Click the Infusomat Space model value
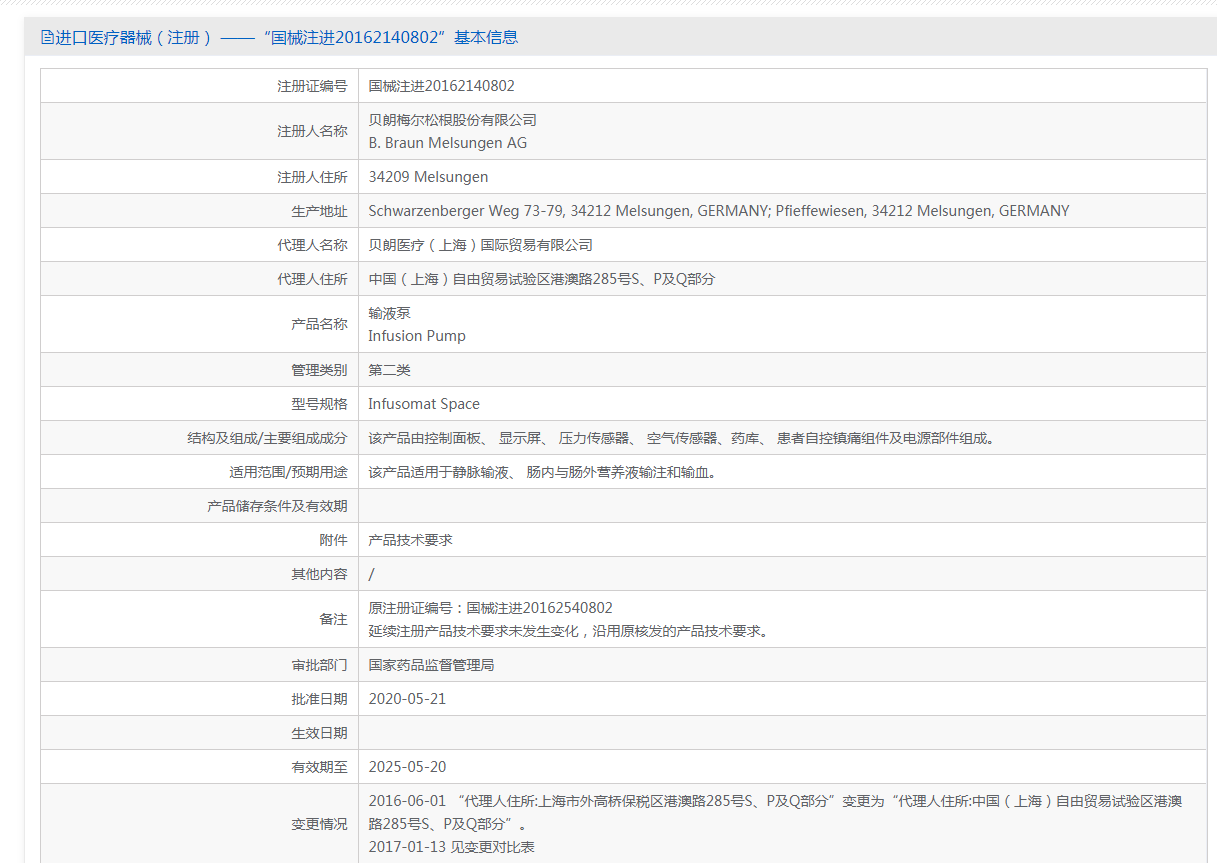This screenshot has width=1217, height=863. 424,404
